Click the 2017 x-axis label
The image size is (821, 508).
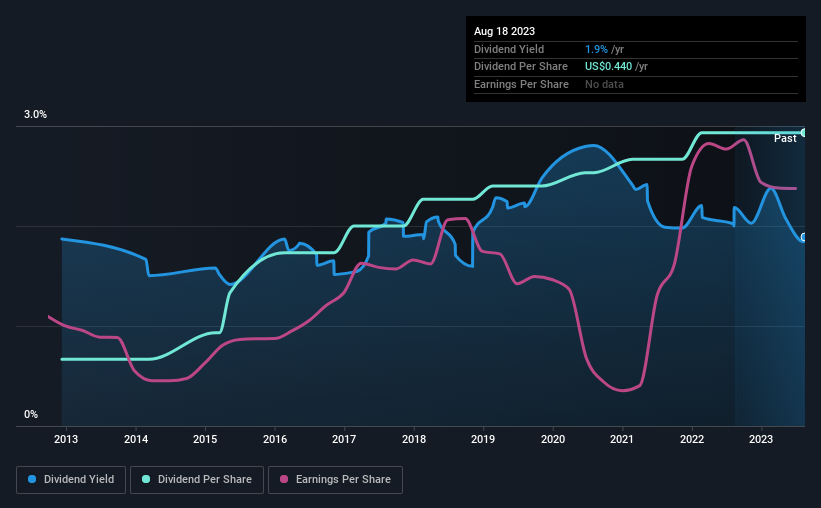pos(344,439)
